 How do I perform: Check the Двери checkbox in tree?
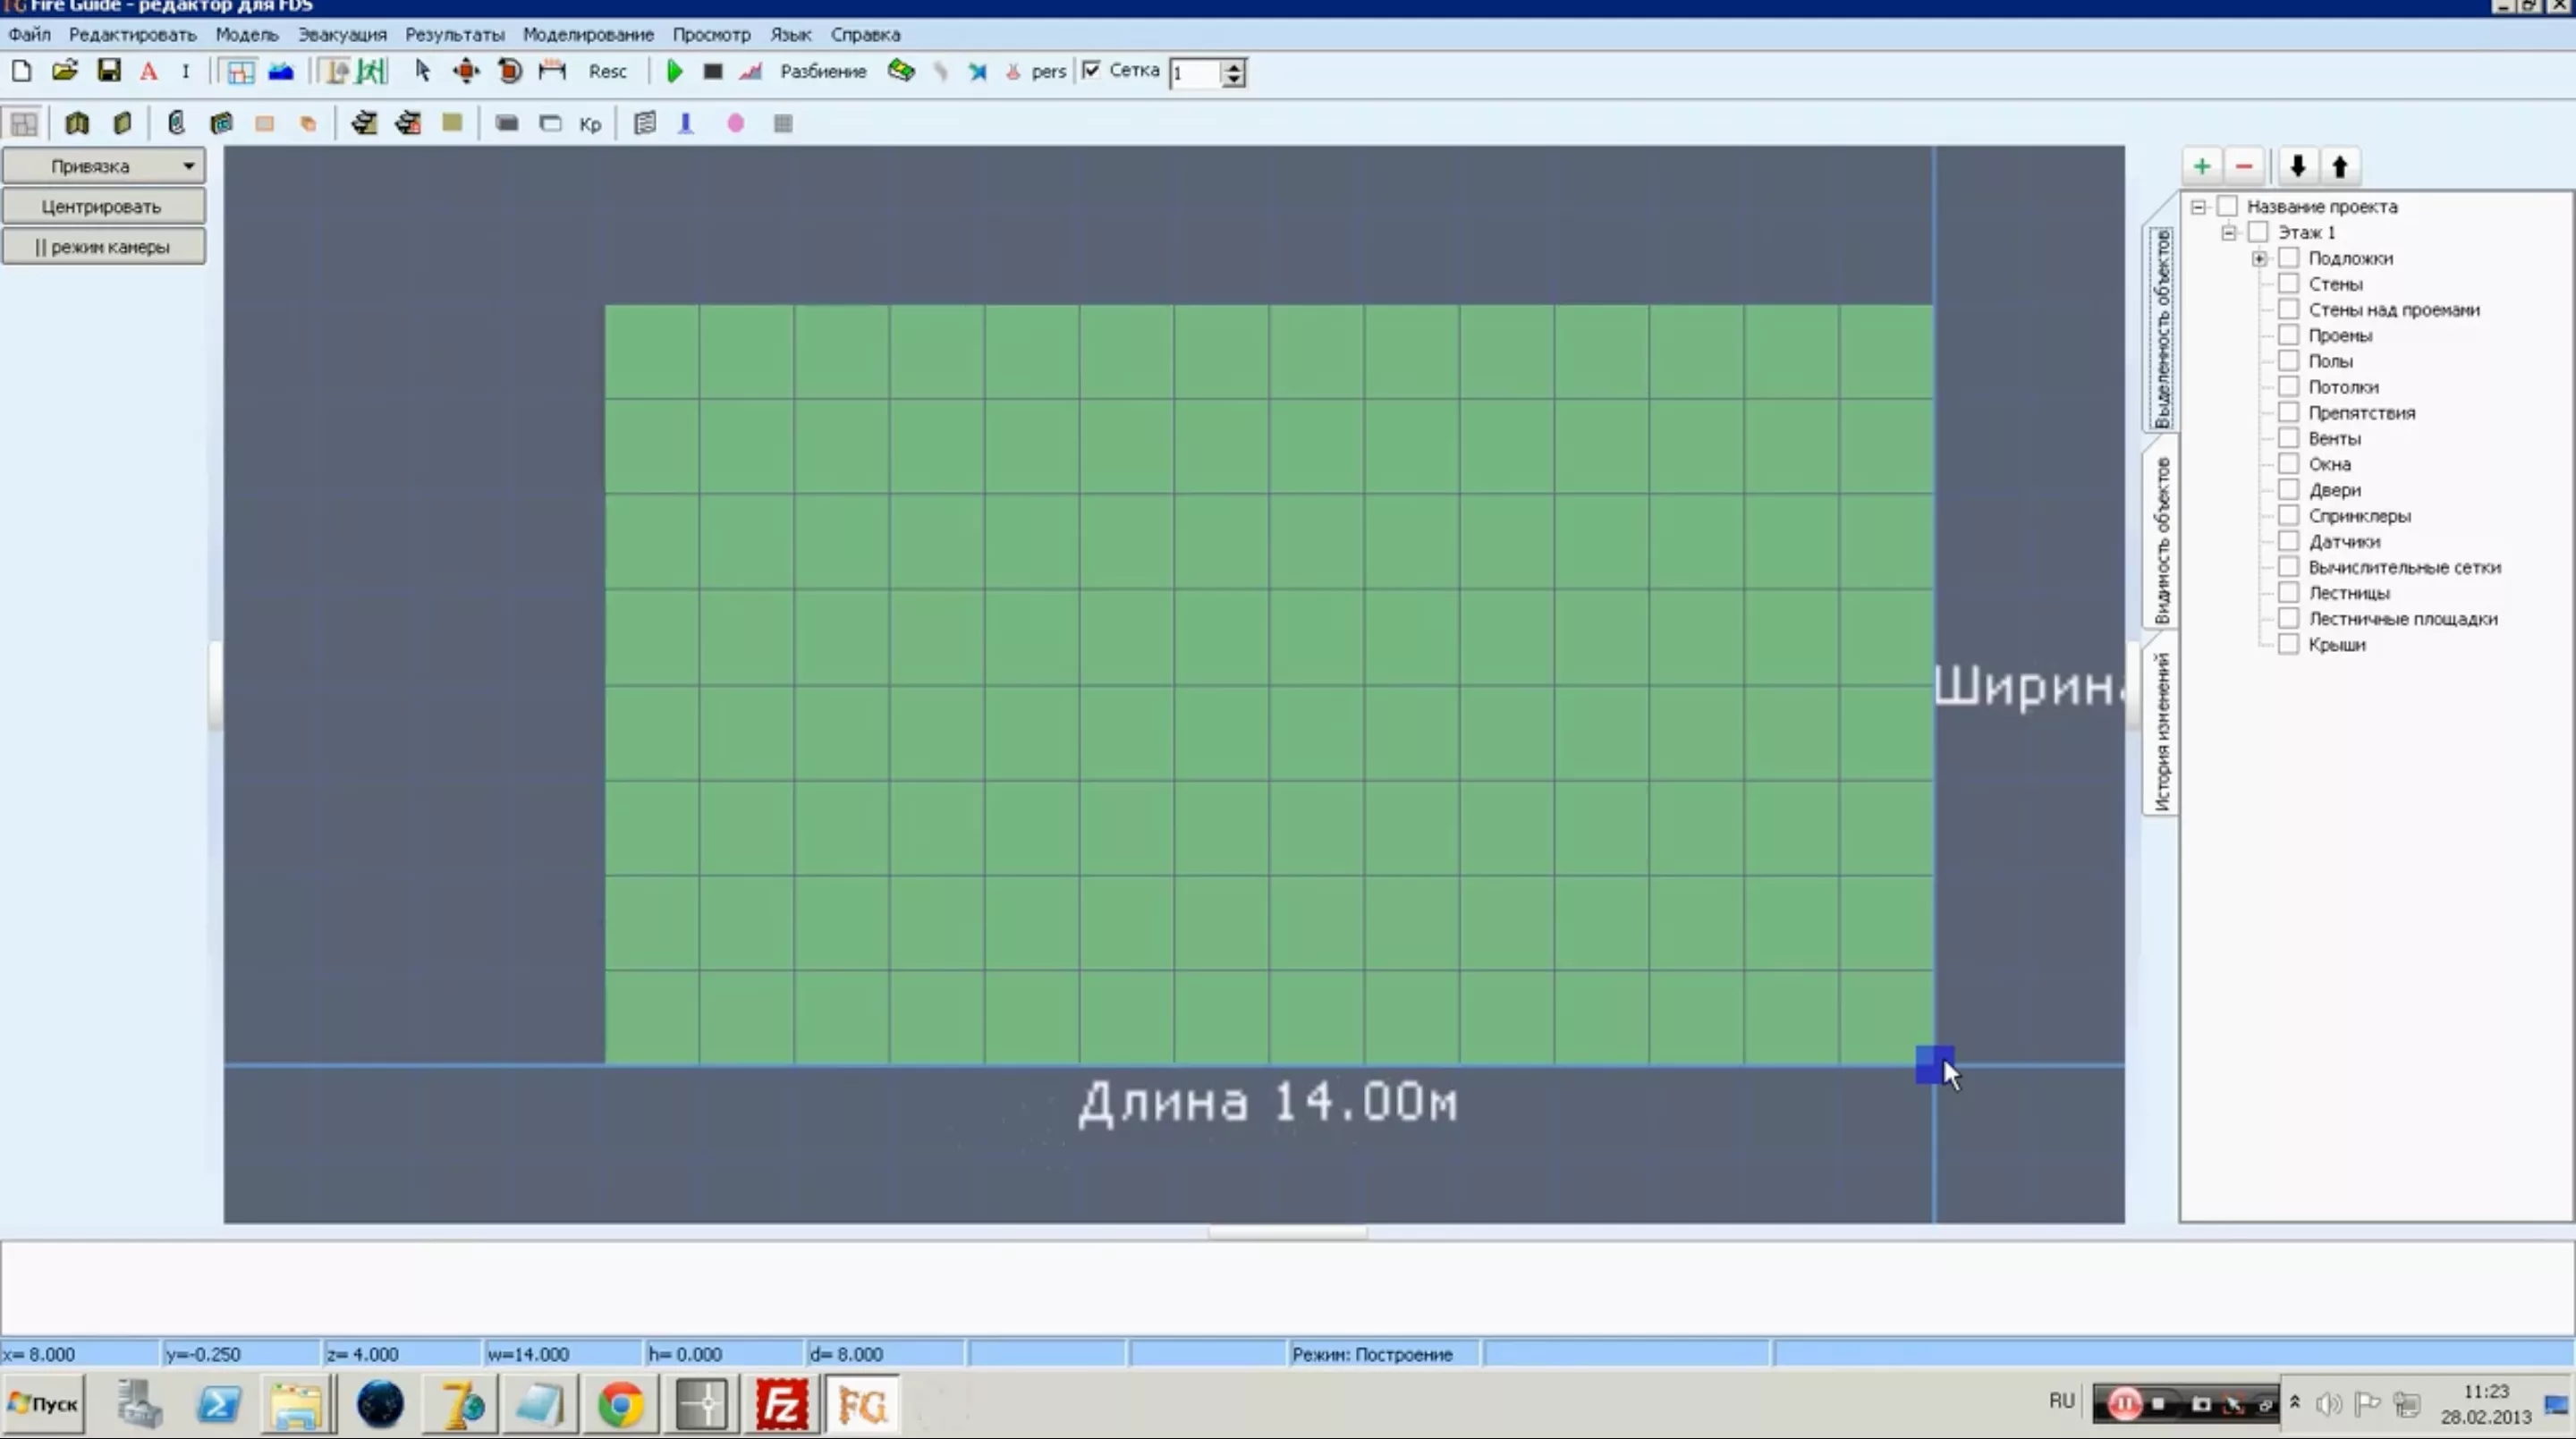[2288, 490]
